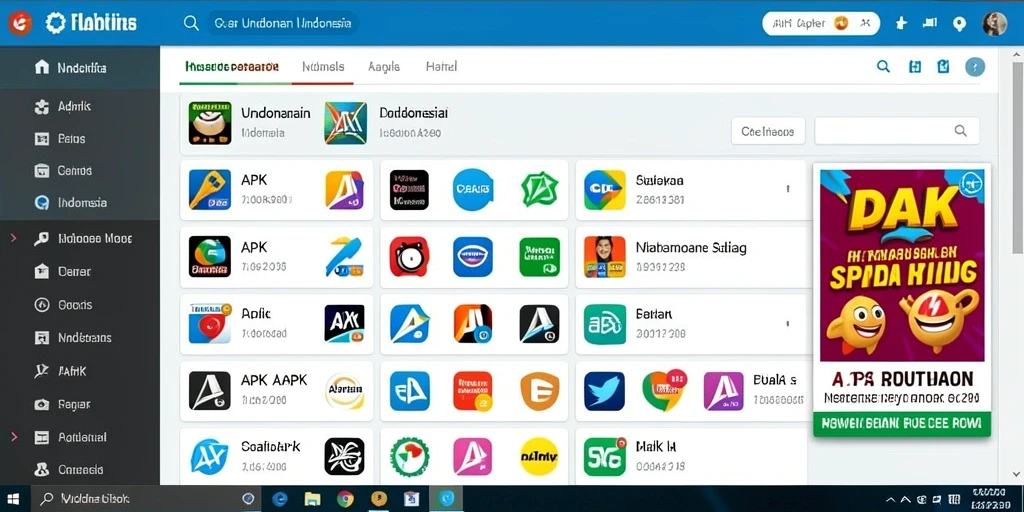Switch to the first green-underlined tab
Screen dimensions: 1024x512
[x=232, y=67]
